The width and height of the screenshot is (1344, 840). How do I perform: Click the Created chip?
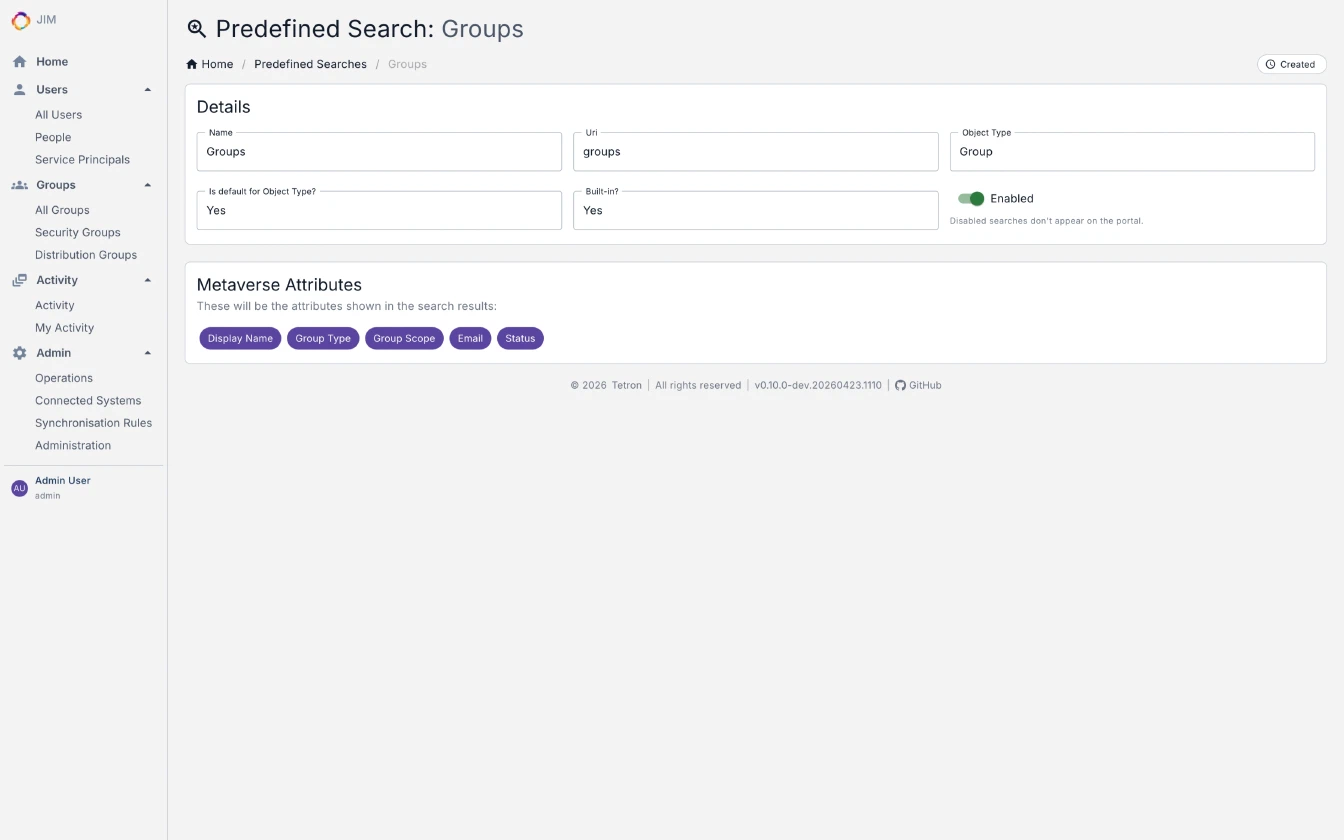click(x=1292, y=63)
